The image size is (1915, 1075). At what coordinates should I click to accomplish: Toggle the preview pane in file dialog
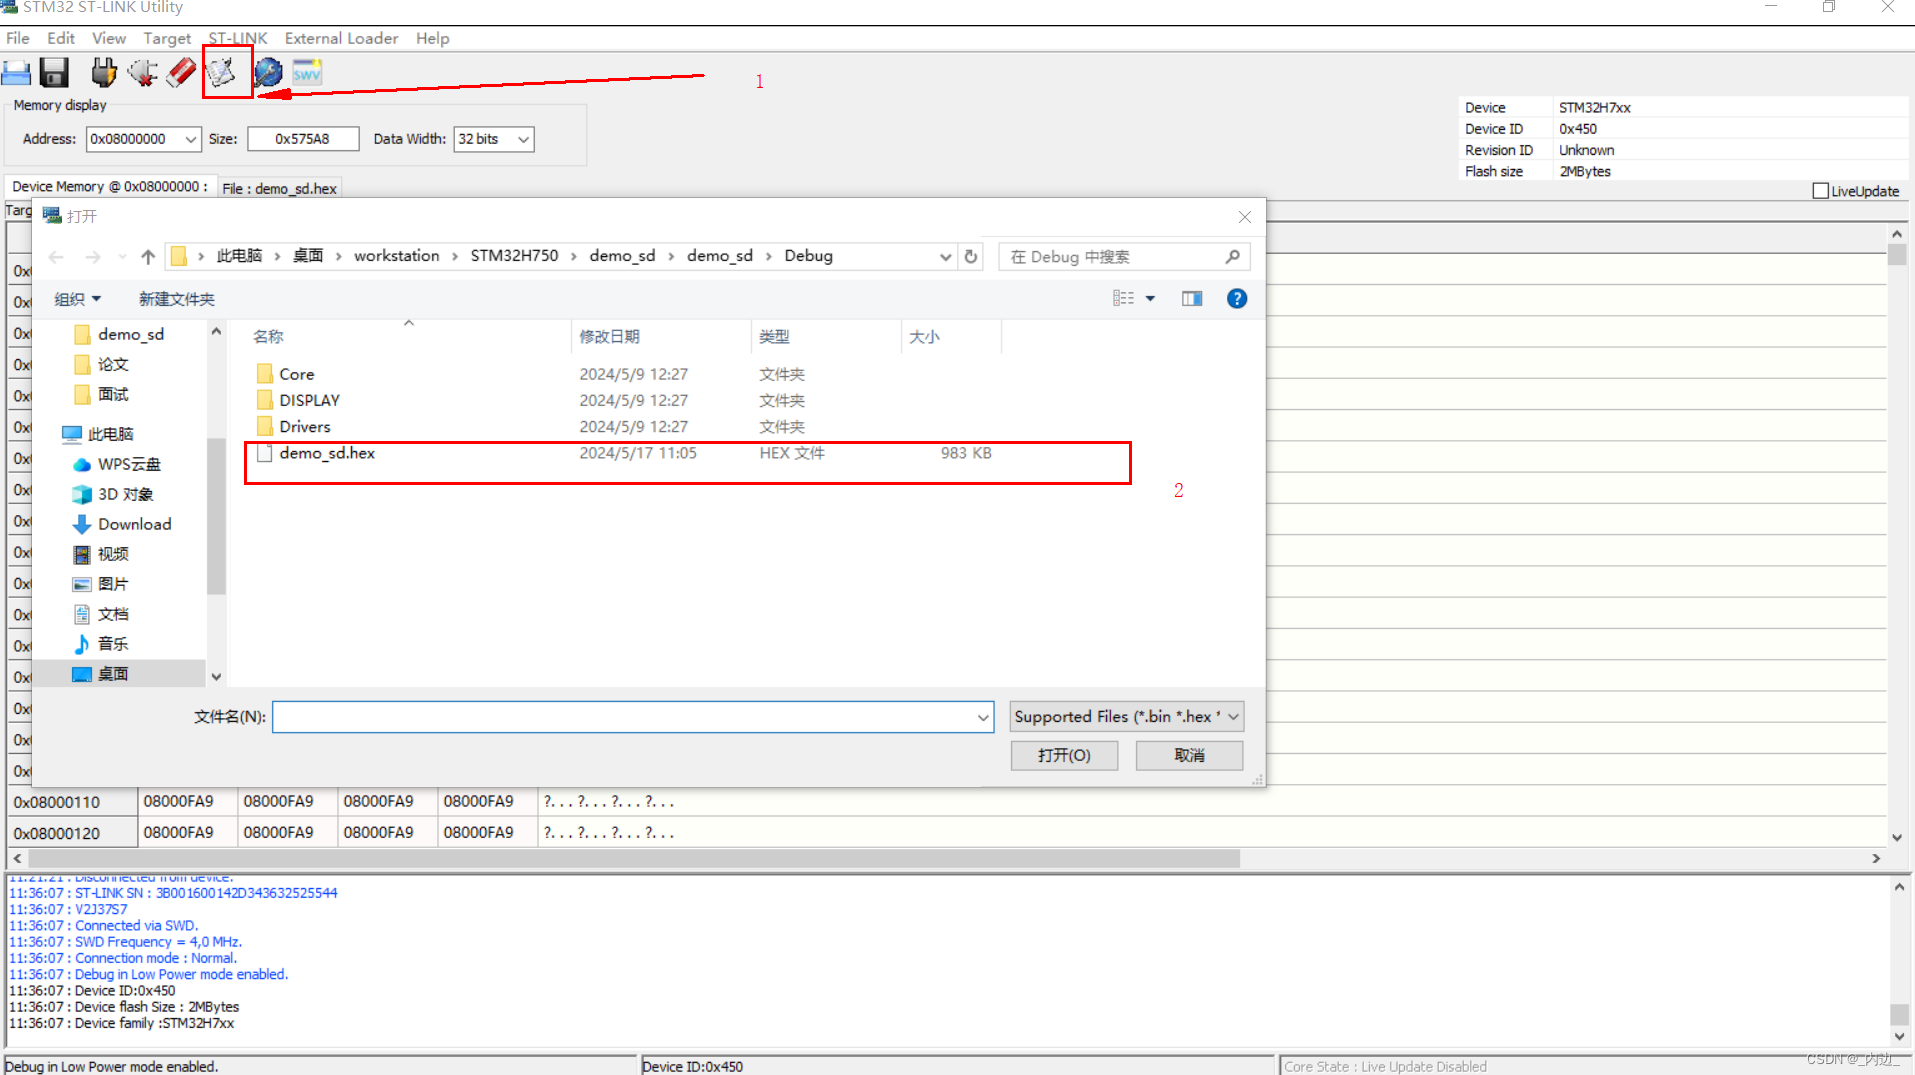pyautogui.click(x=1192, y=298)
